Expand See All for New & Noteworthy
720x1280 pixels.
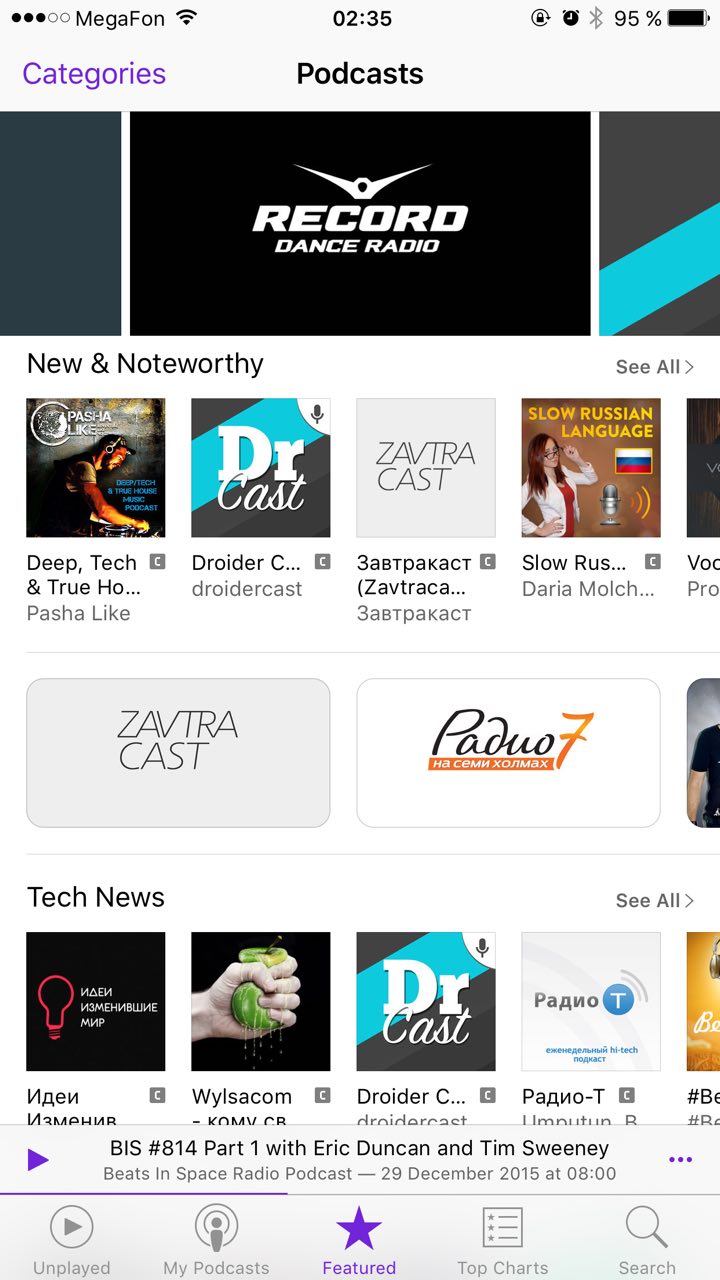coord(655,367)
